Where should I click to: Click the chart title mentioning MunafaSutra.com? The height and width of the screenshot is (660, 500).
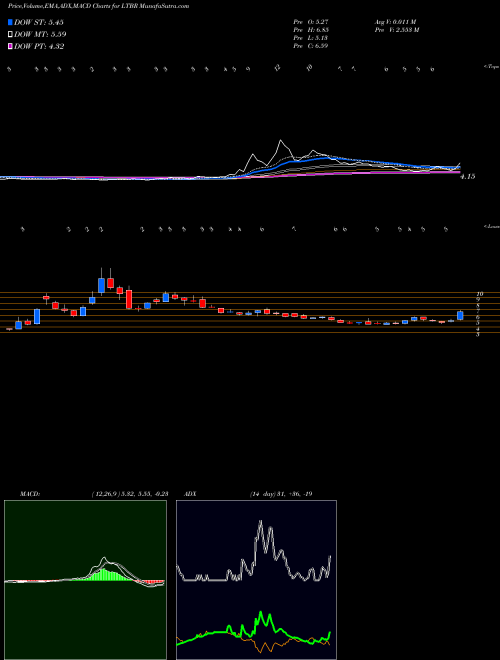click(x=98, y=6)
